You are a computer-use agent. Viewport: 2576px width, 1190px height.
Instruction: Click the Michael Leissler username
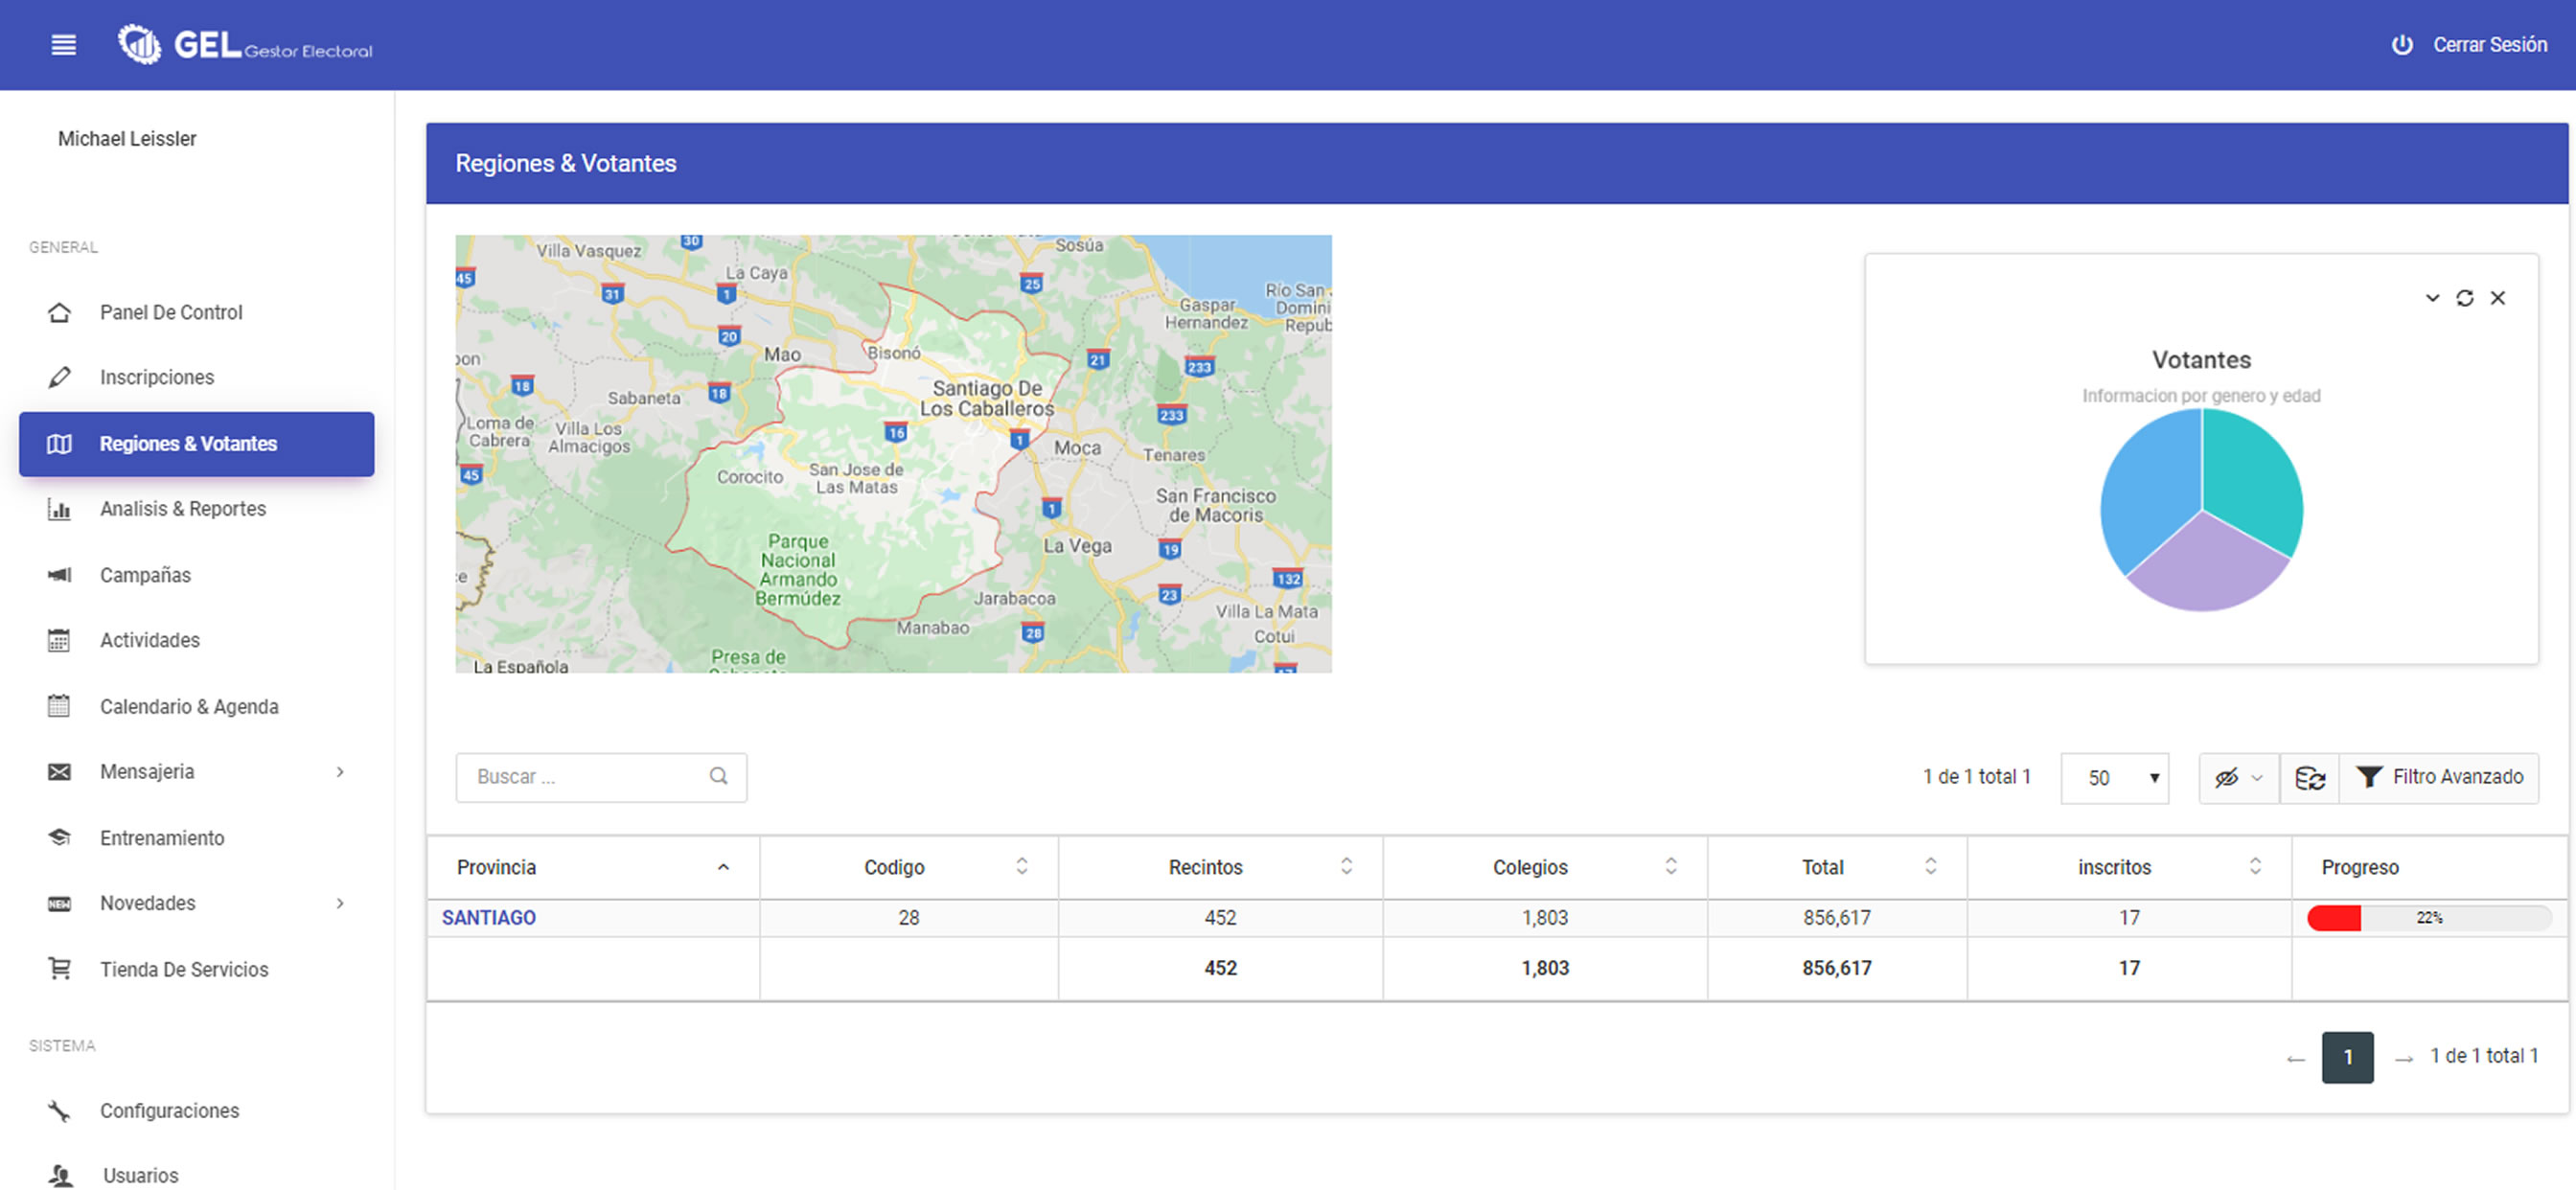(127, 139)
